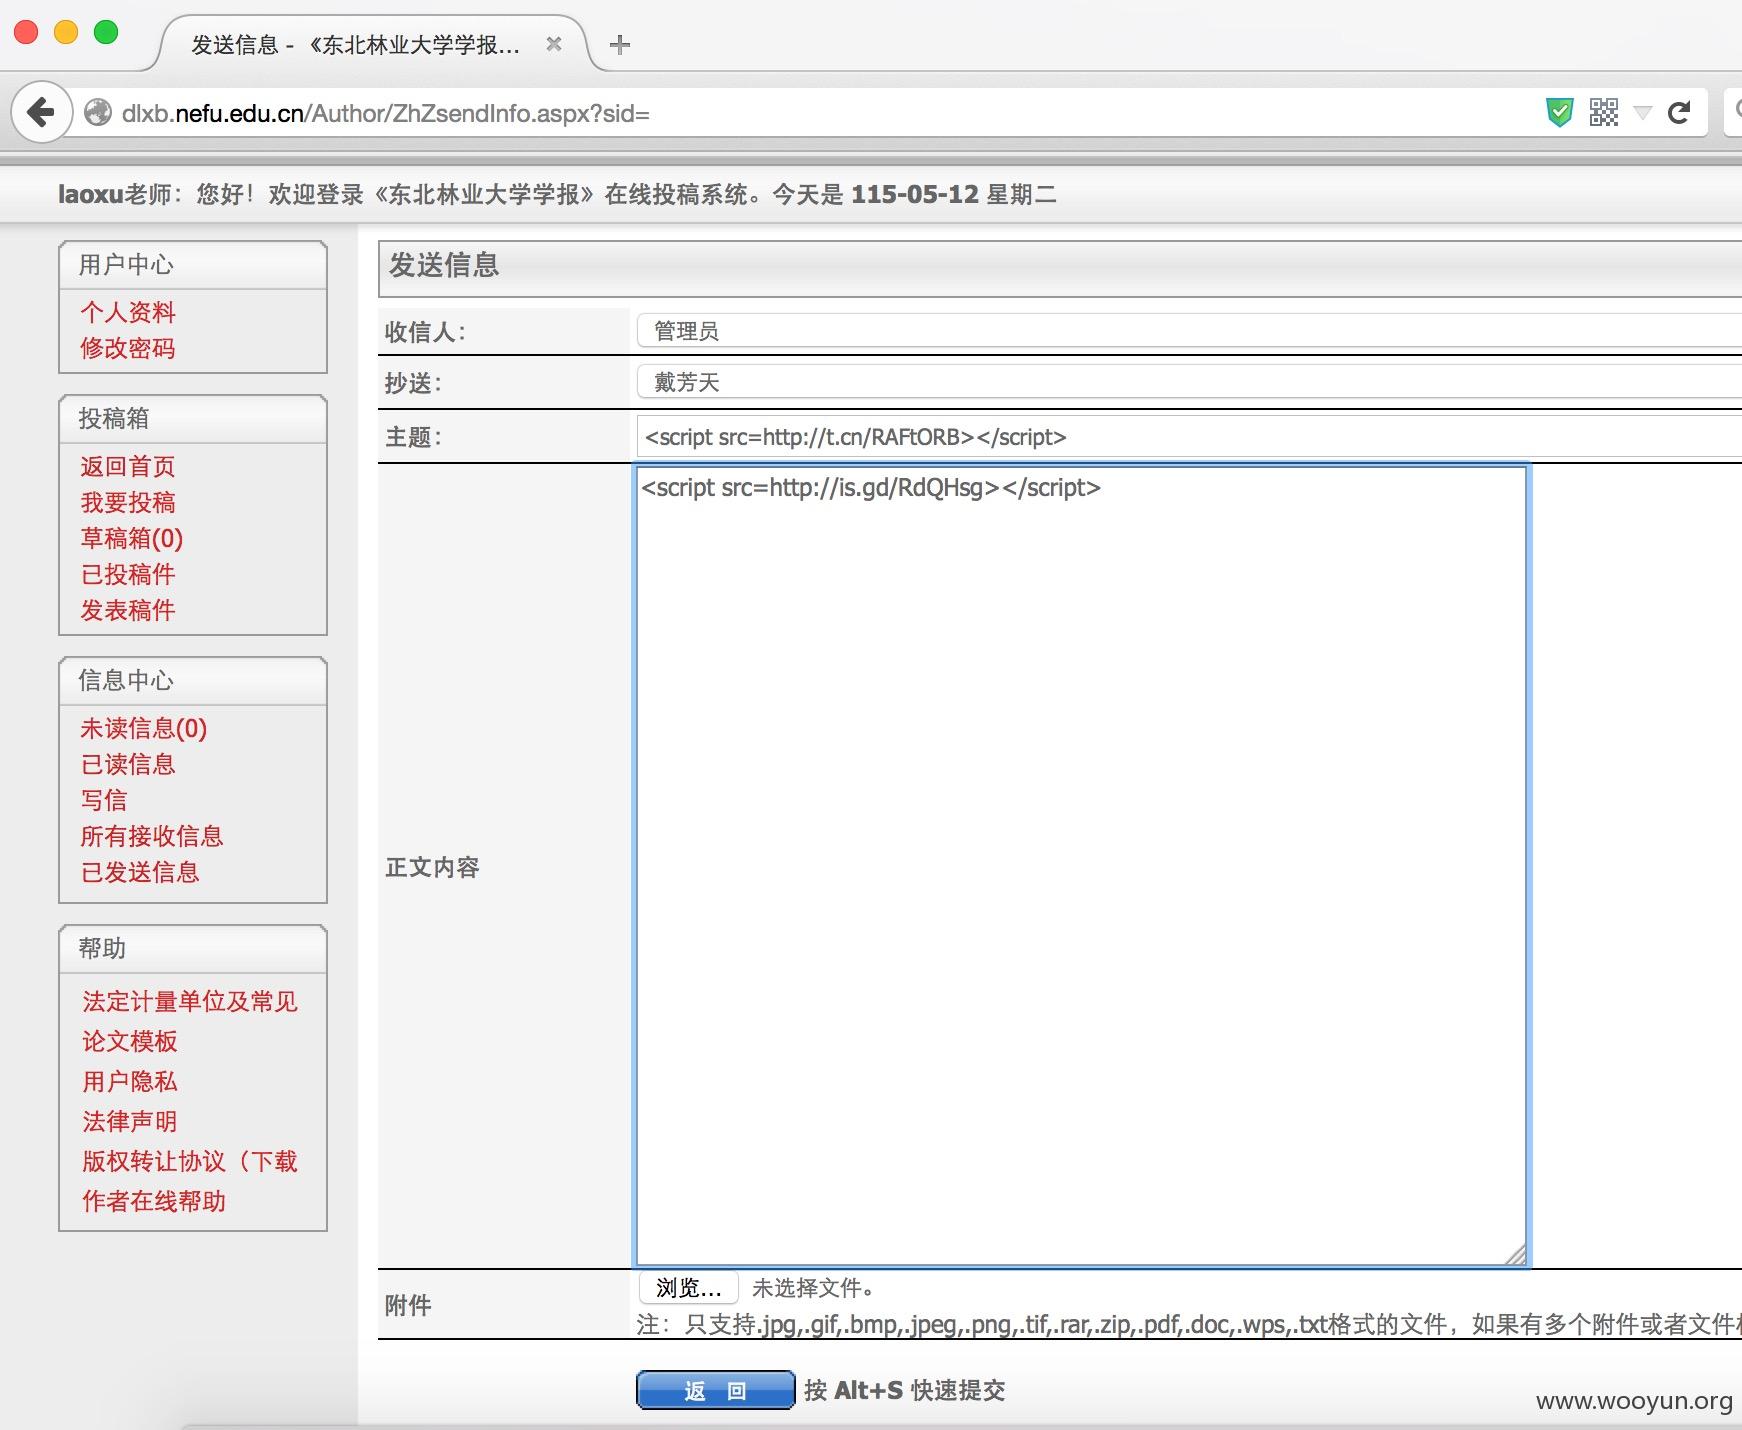
Task: Click the blue 返回 button
Action: click(x=715, y=1390)
